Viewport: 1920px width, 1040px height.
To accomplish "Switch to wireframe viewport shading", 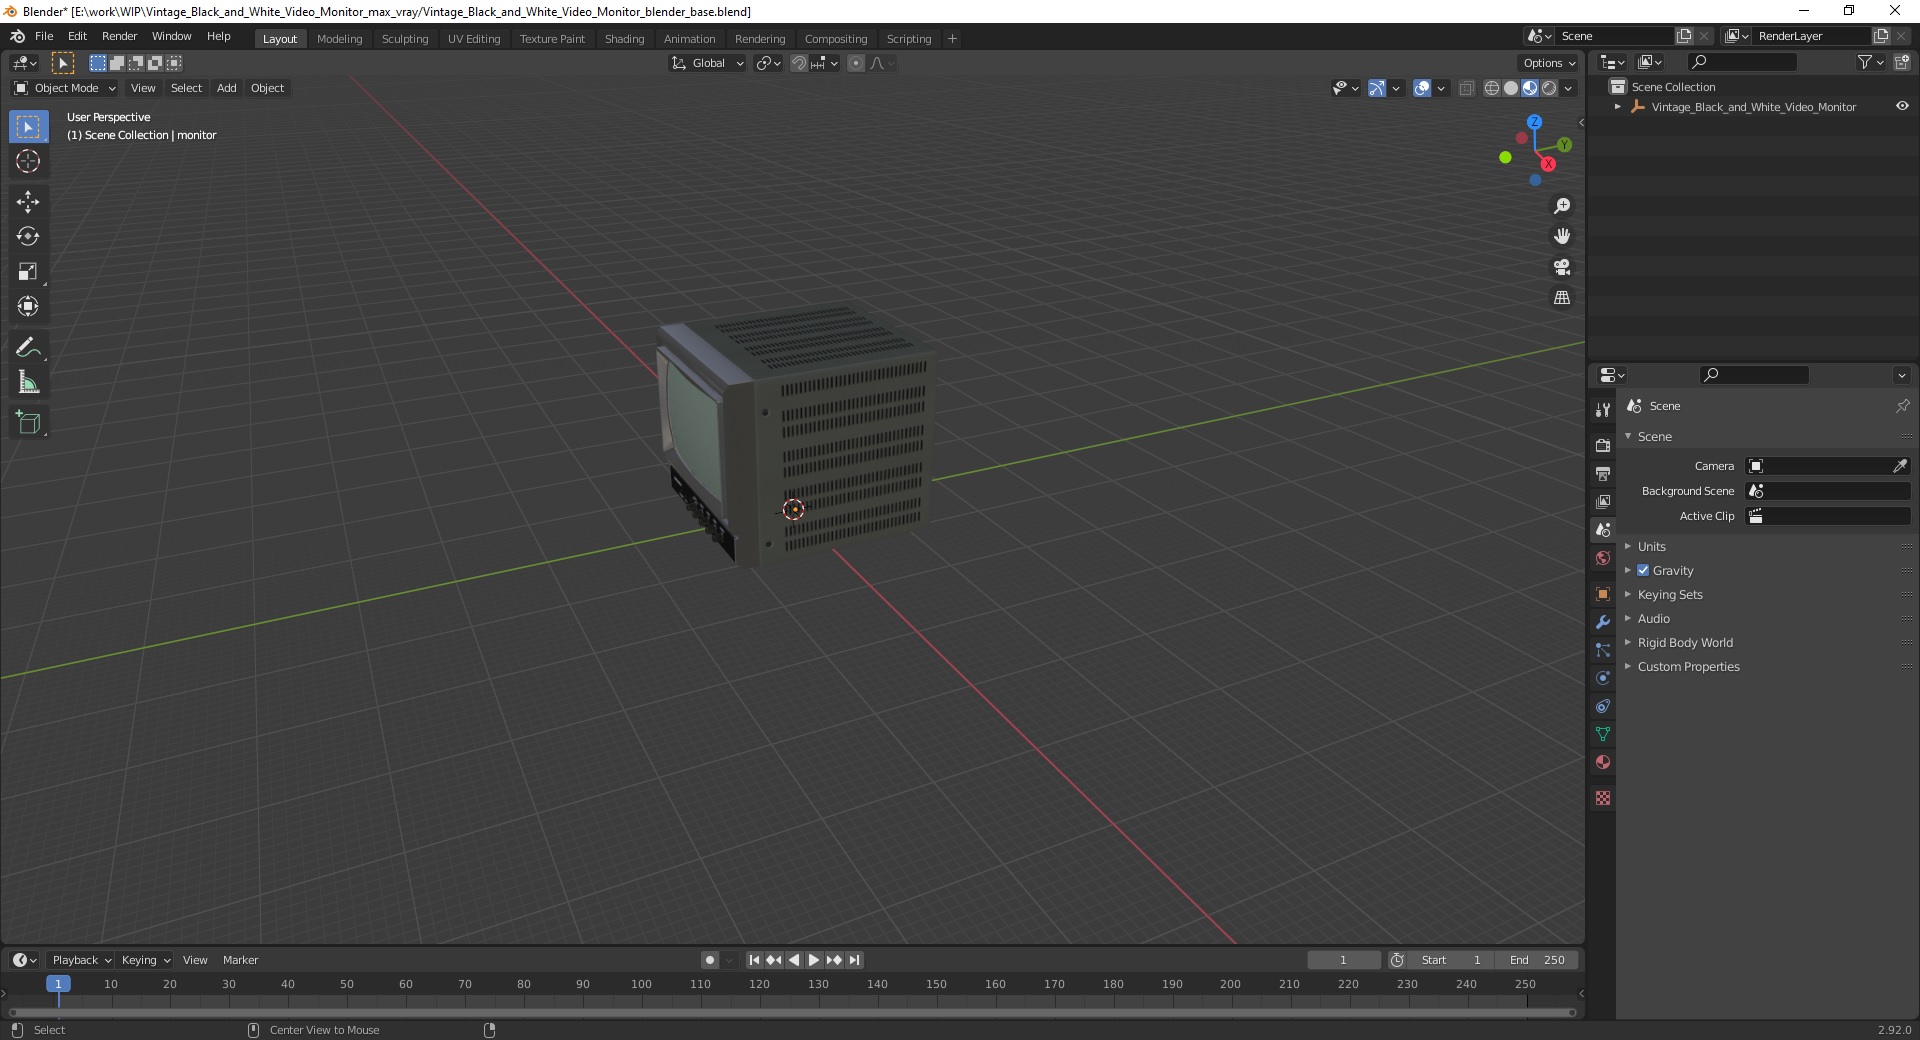I will pos(1492,88).
